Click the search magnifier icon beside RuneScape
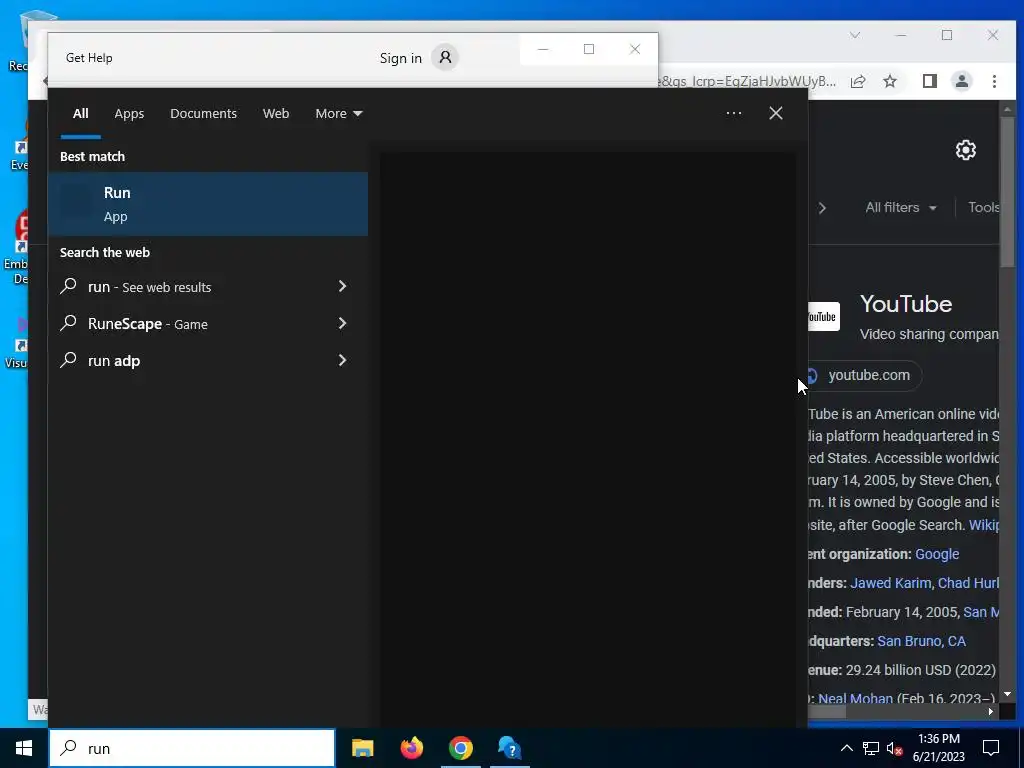Image resolution: width=1024 pixels, height=768 pixels. pos(69,323)
